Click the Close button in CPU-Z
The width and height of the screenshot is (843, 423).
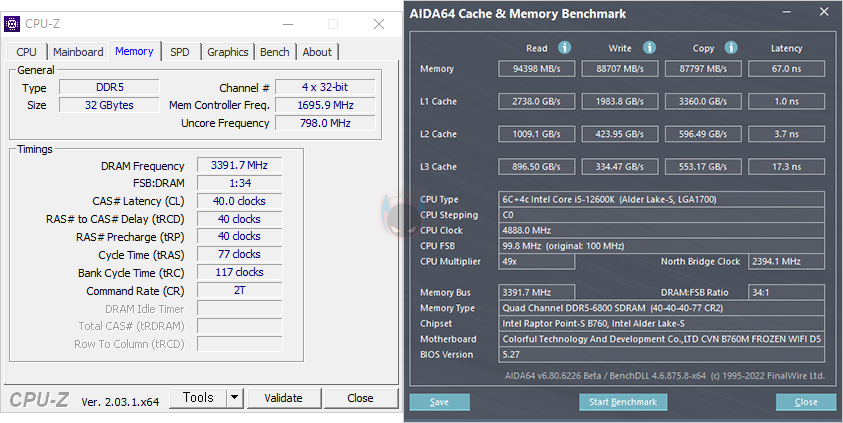(x=360, y=398)
